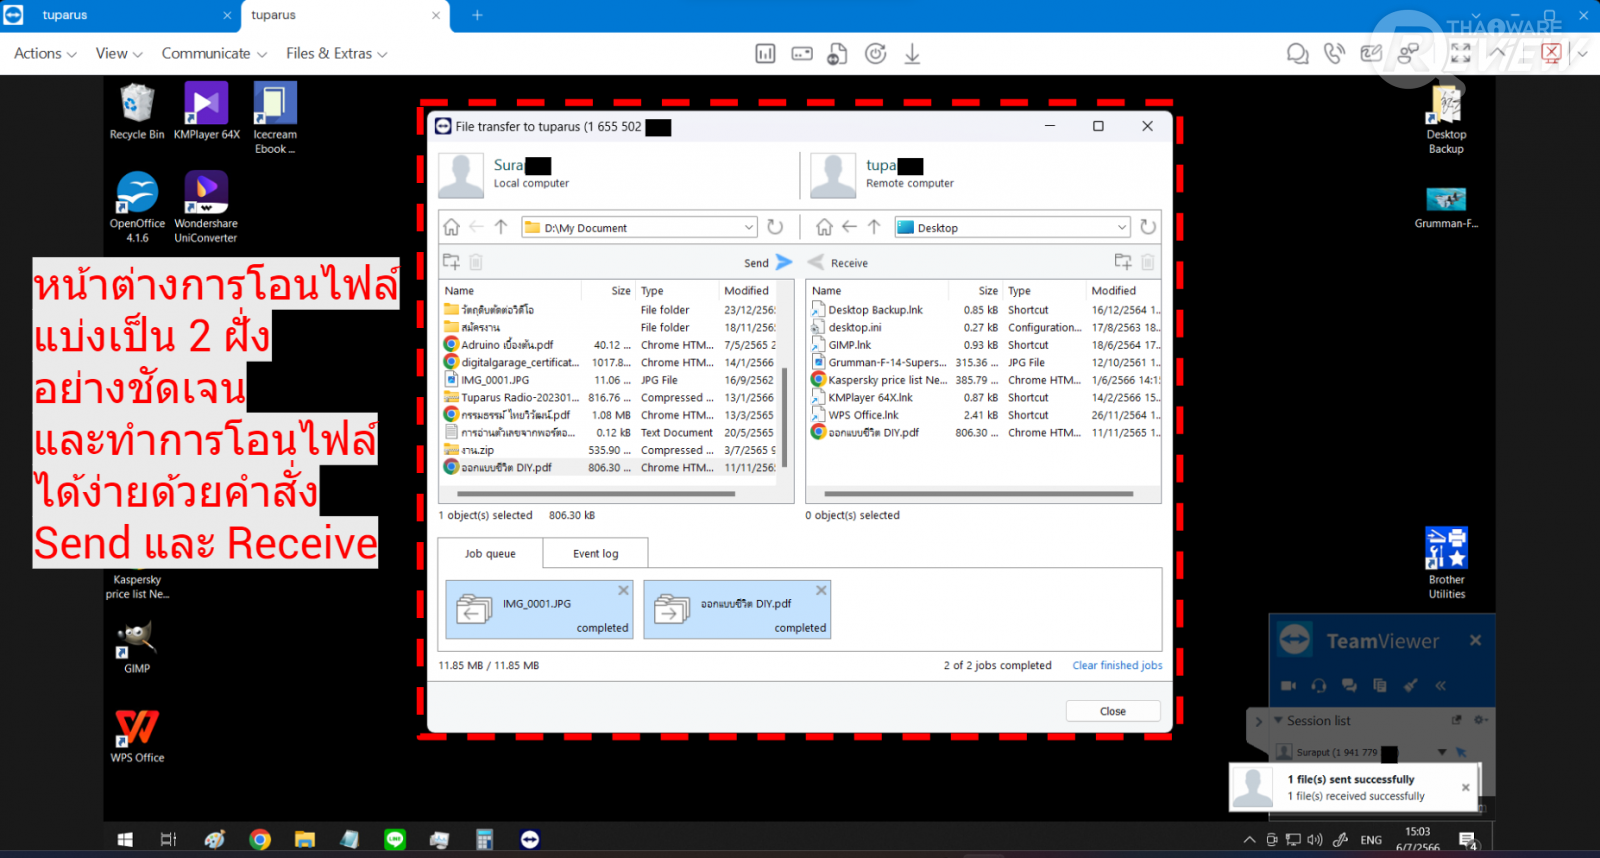Click the local pane vertical scrollbar

(784, 417)
